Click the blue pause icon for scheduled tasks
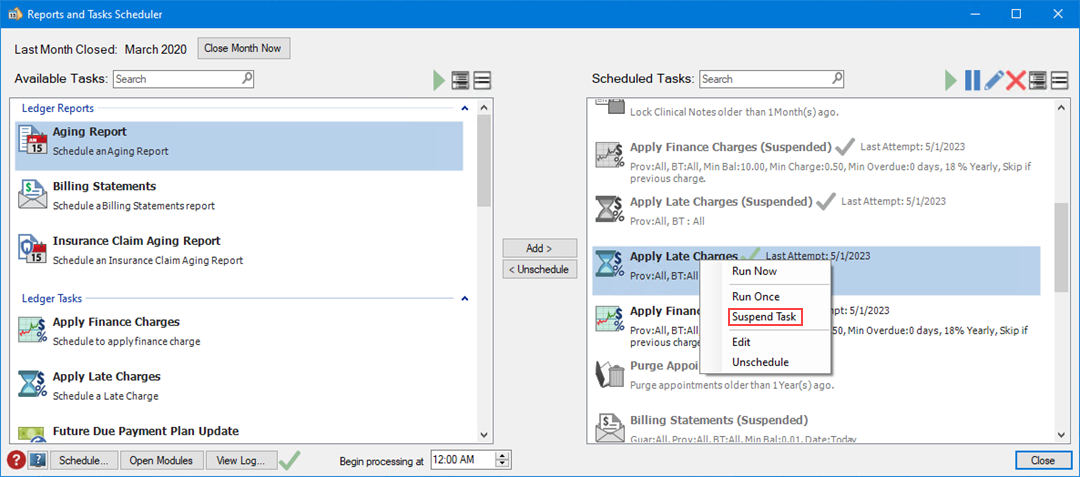 tap(972, 80)
